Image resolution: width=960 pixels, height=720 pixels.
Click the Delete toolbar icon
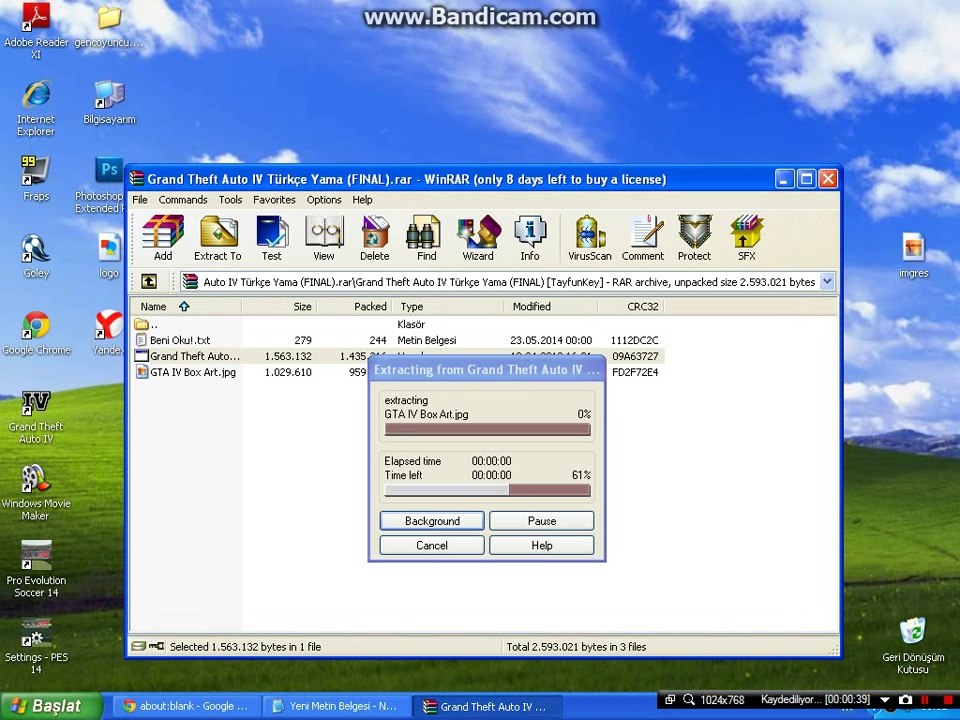click(x=375, y=238)
